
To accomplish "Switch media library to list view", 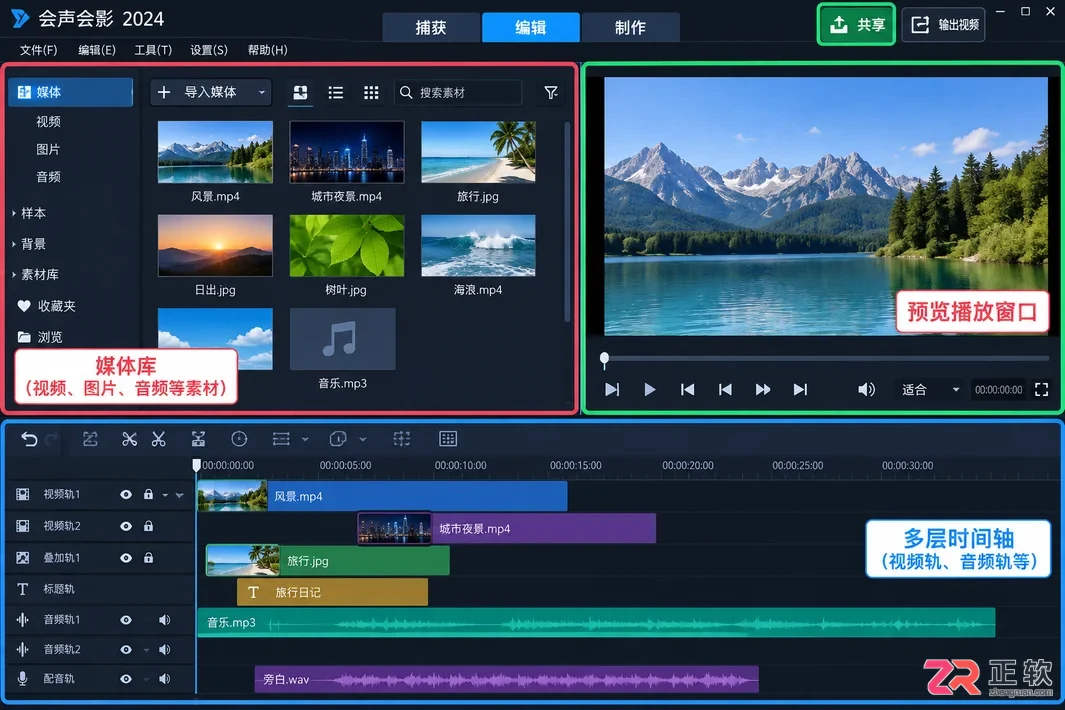I will [x=336, y=92].
